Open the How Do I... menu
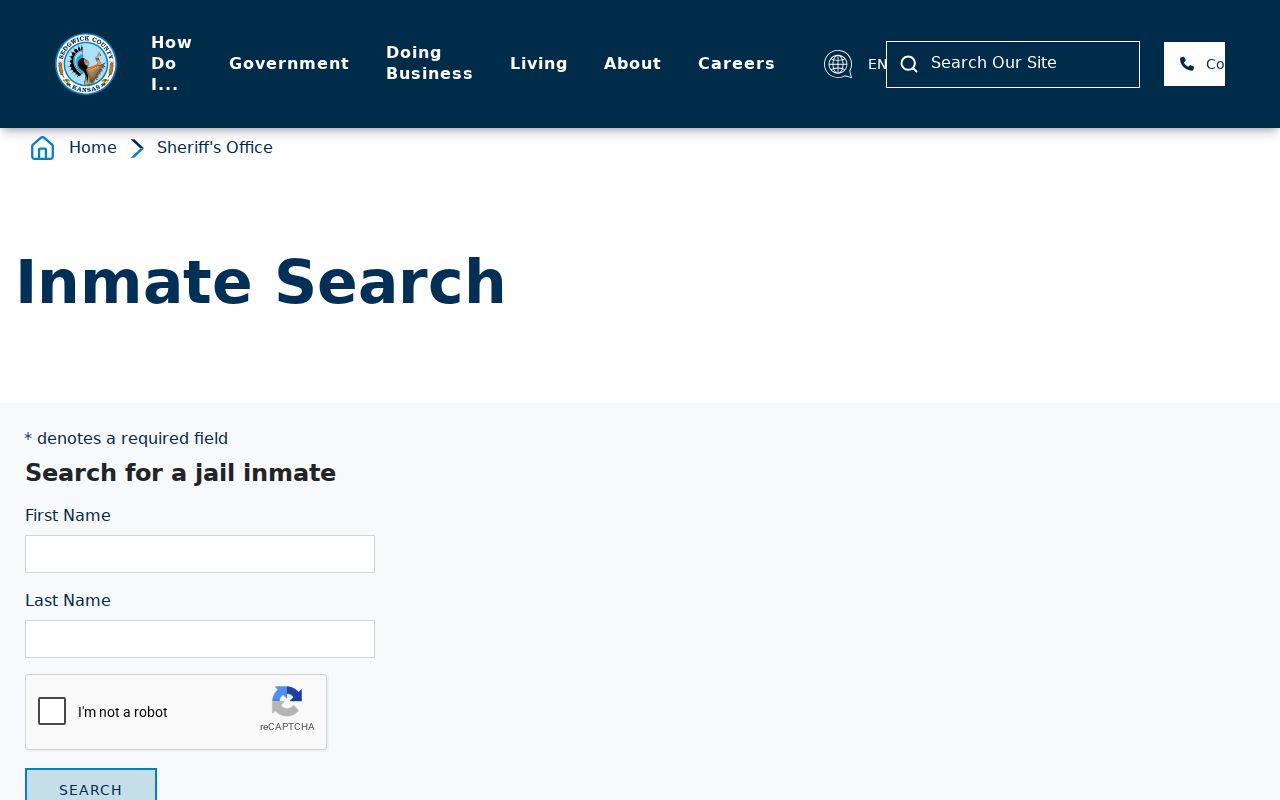The width and height of the screenshot is (1280, 800). (171, 63)
